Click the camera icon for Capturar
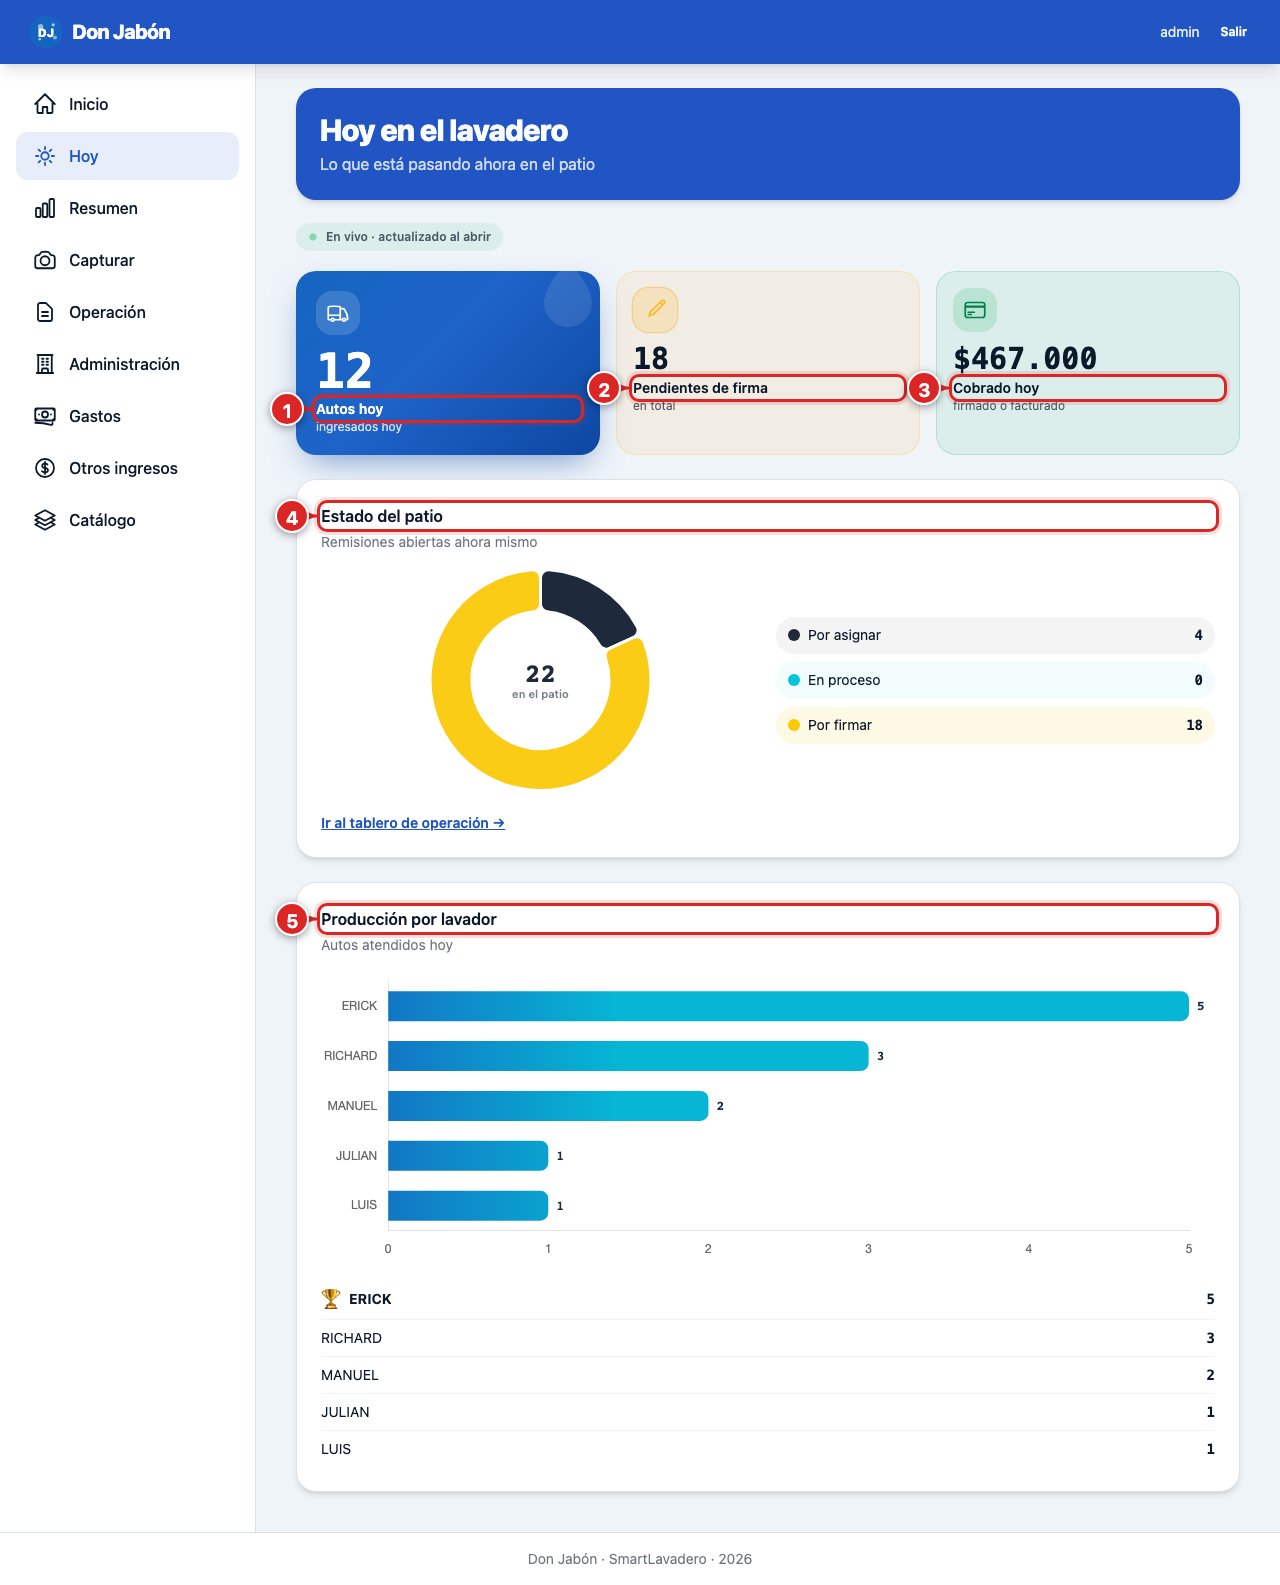 [45, 260]
